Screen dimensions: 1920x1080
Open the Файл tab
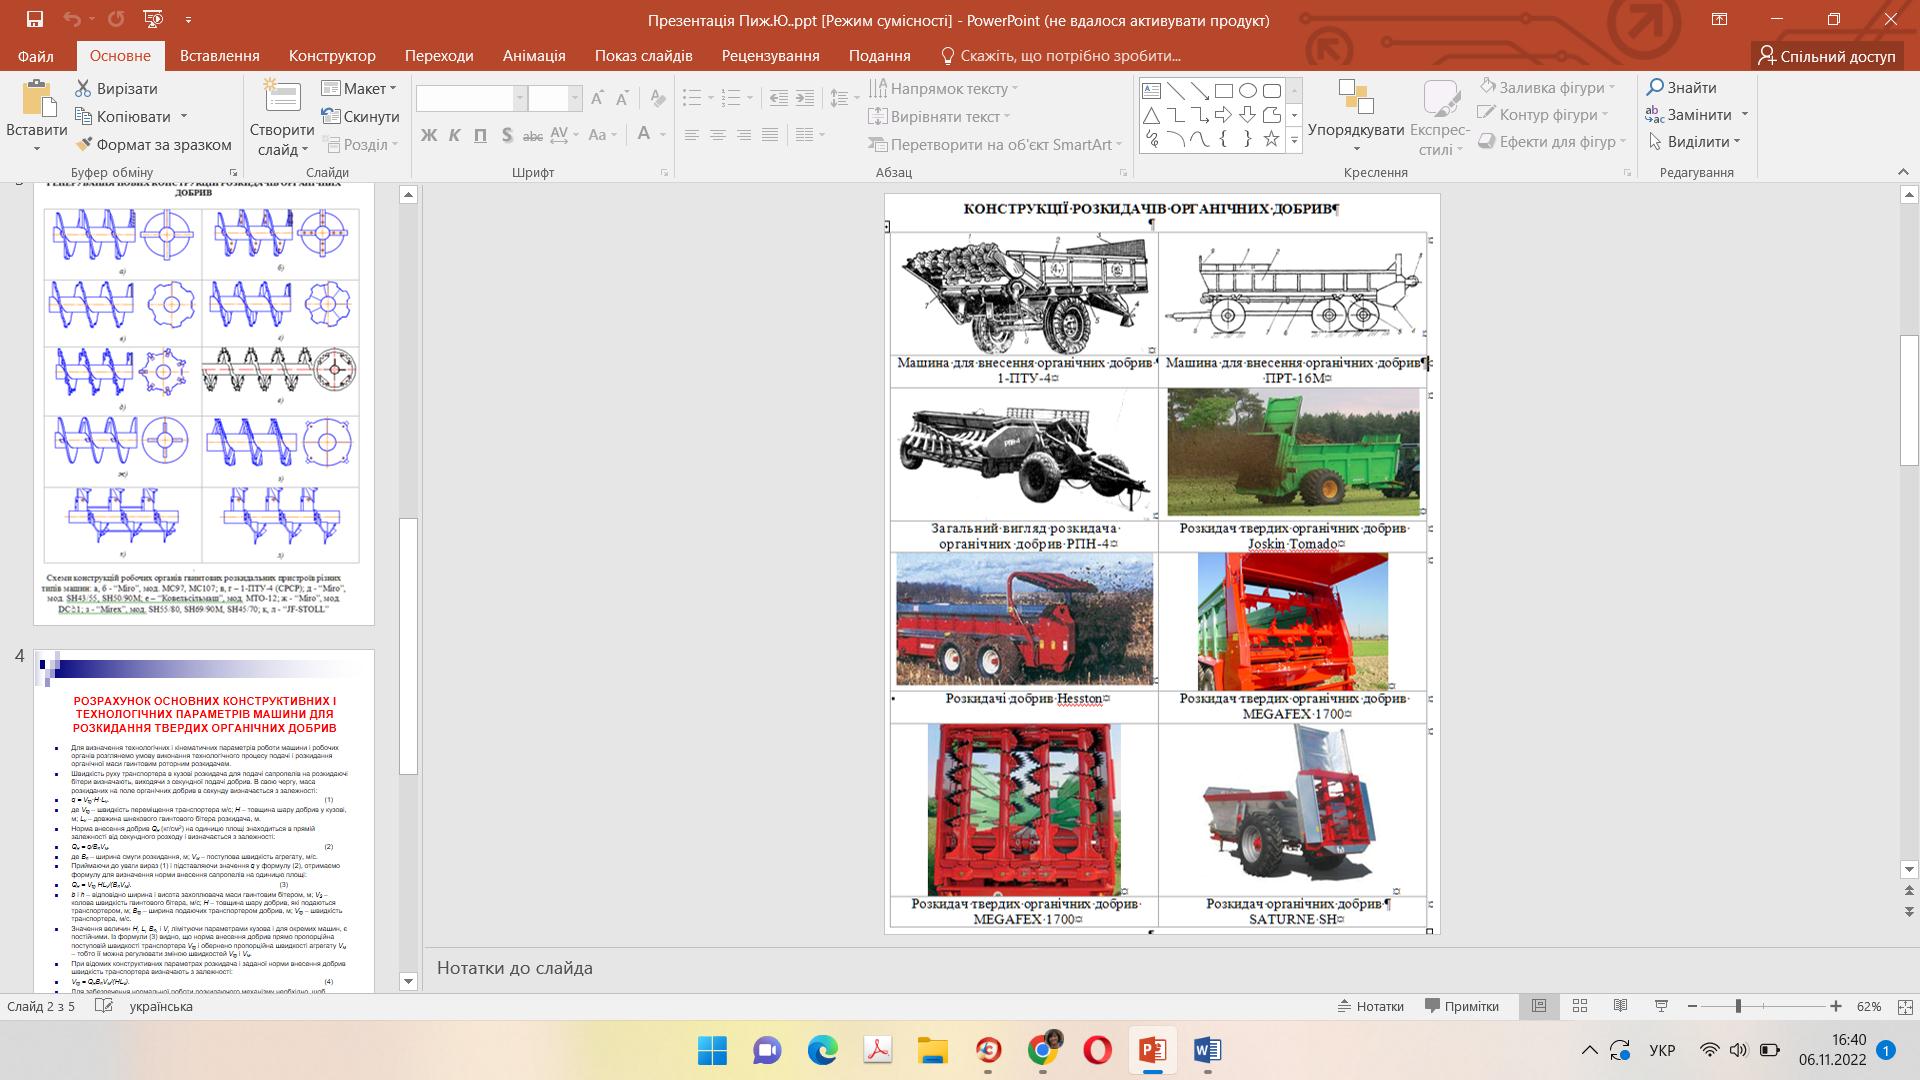point(36,56)
